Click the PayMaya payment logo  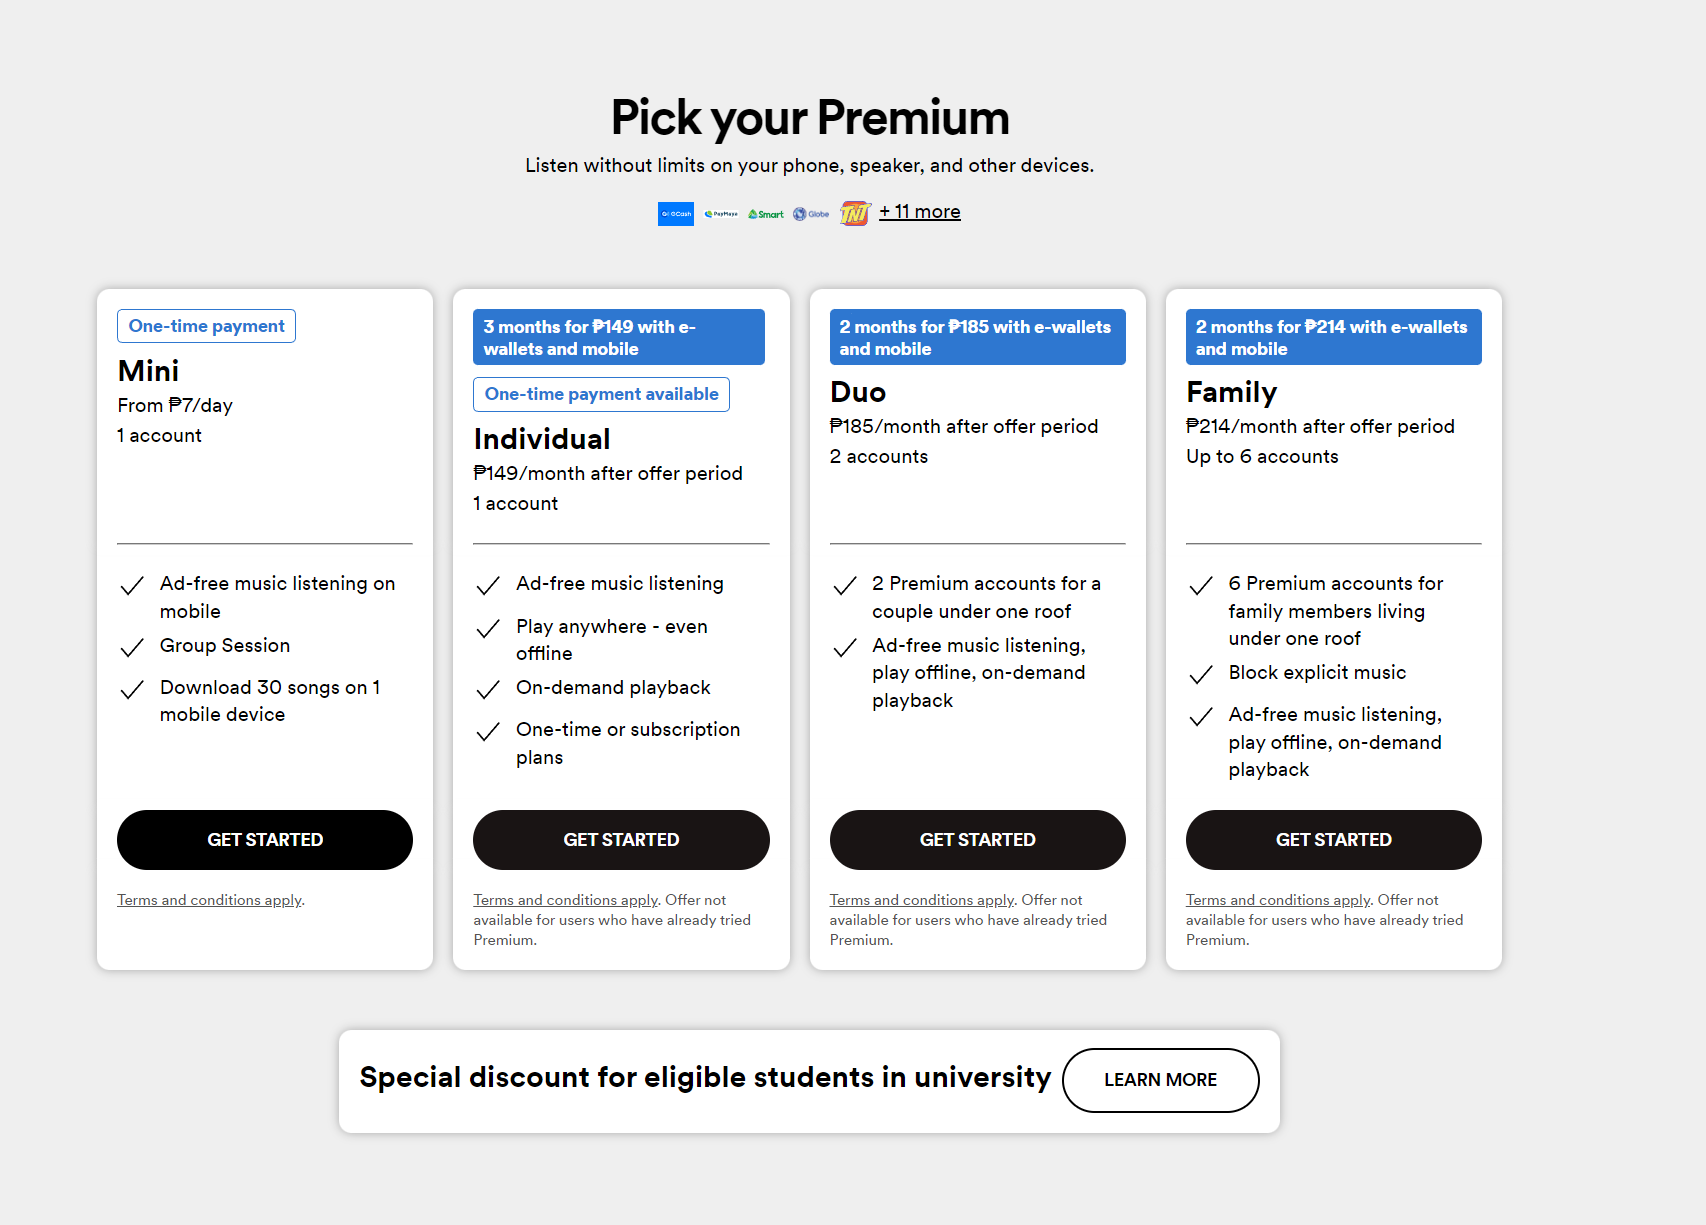[721, 214]
